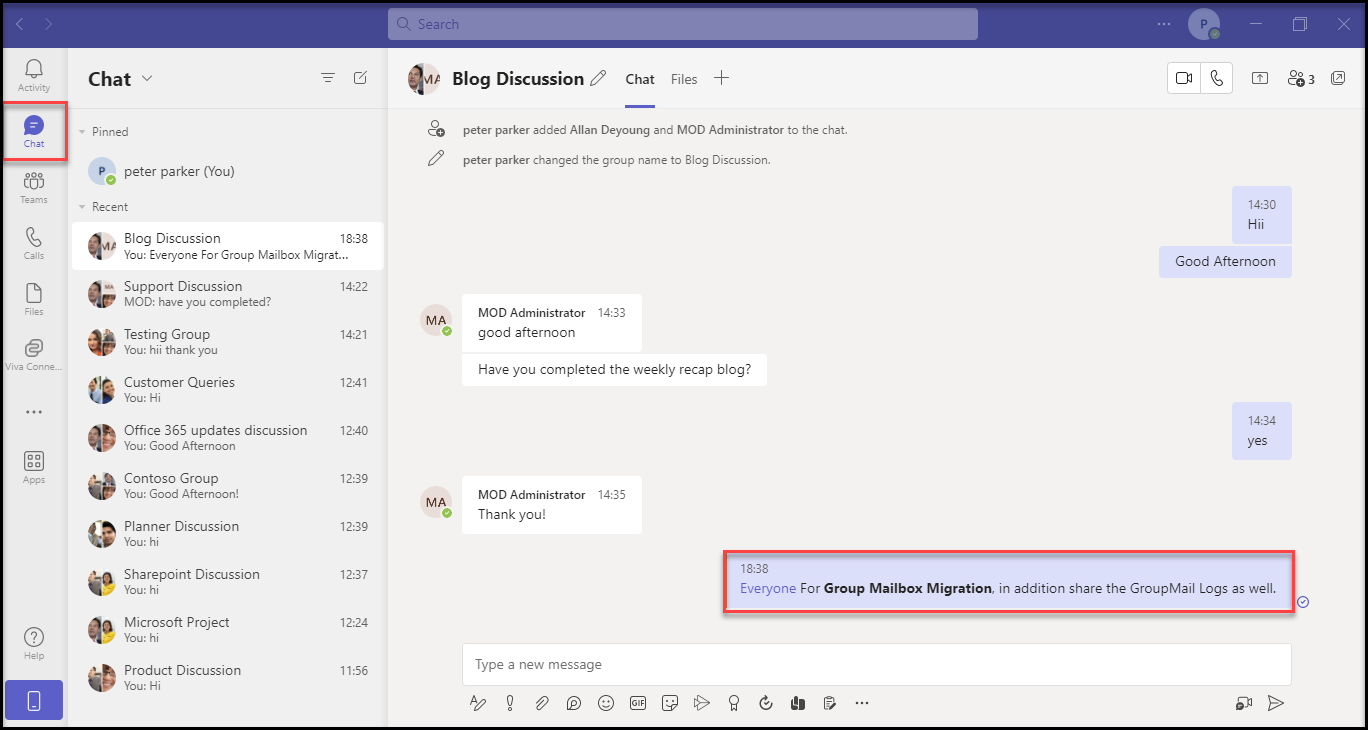Start a video call in Blog Discussion

pyautogui.click(x=1184, y=79)
